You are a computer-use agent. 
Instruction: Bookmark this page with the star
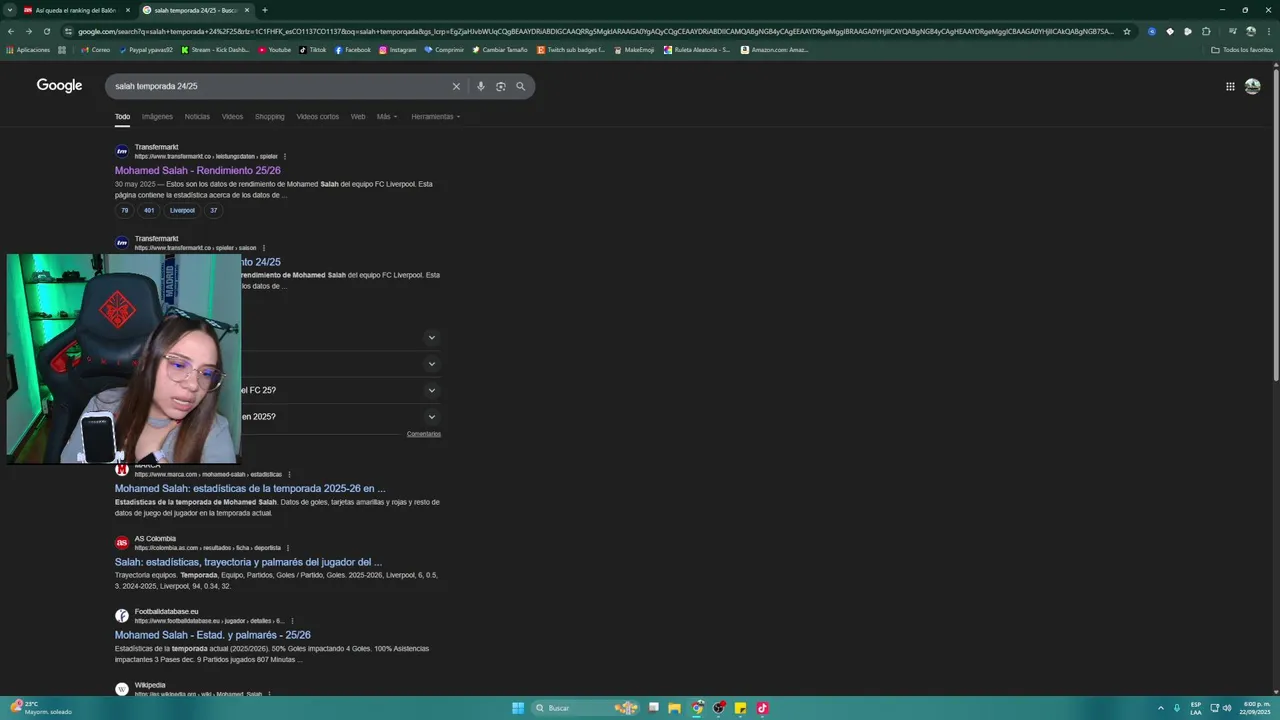1127,31
